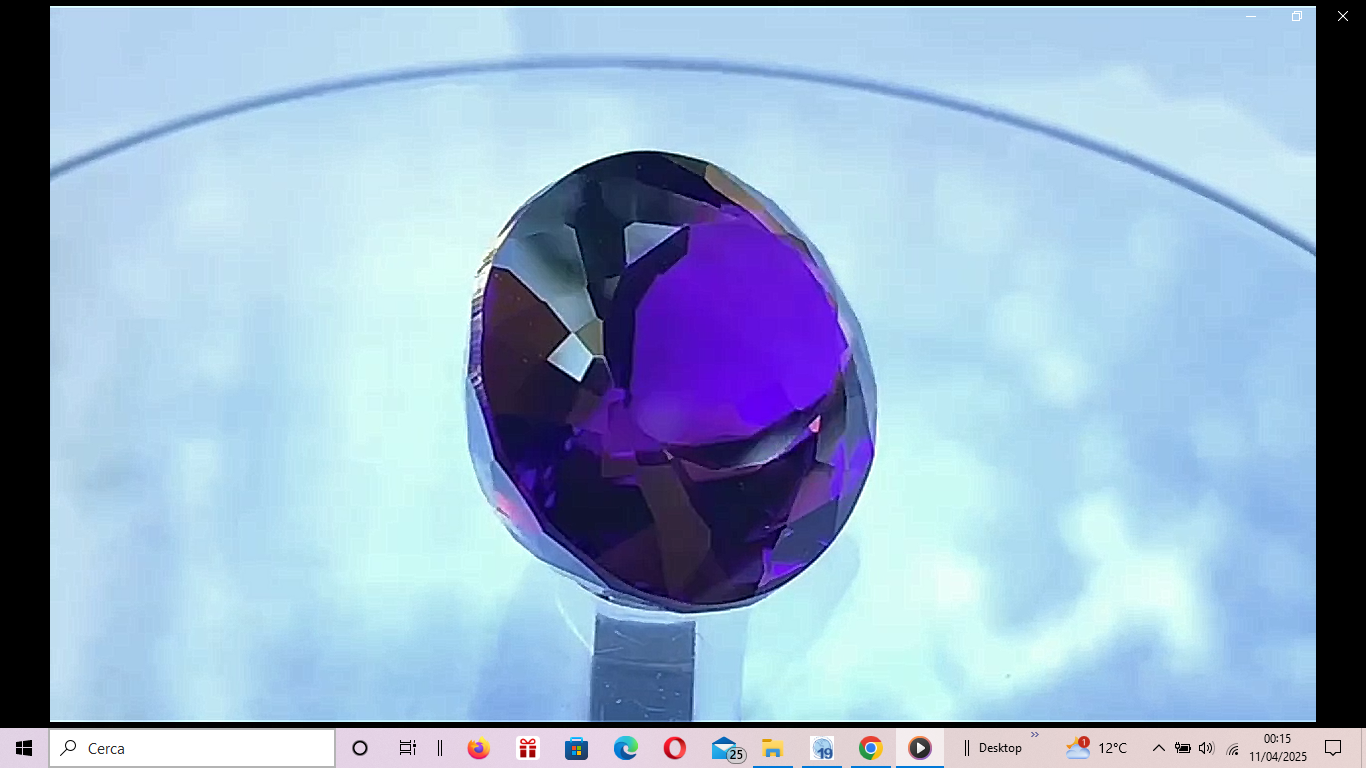Launch Microsoft Store from the taskbar

coord(576,748)
